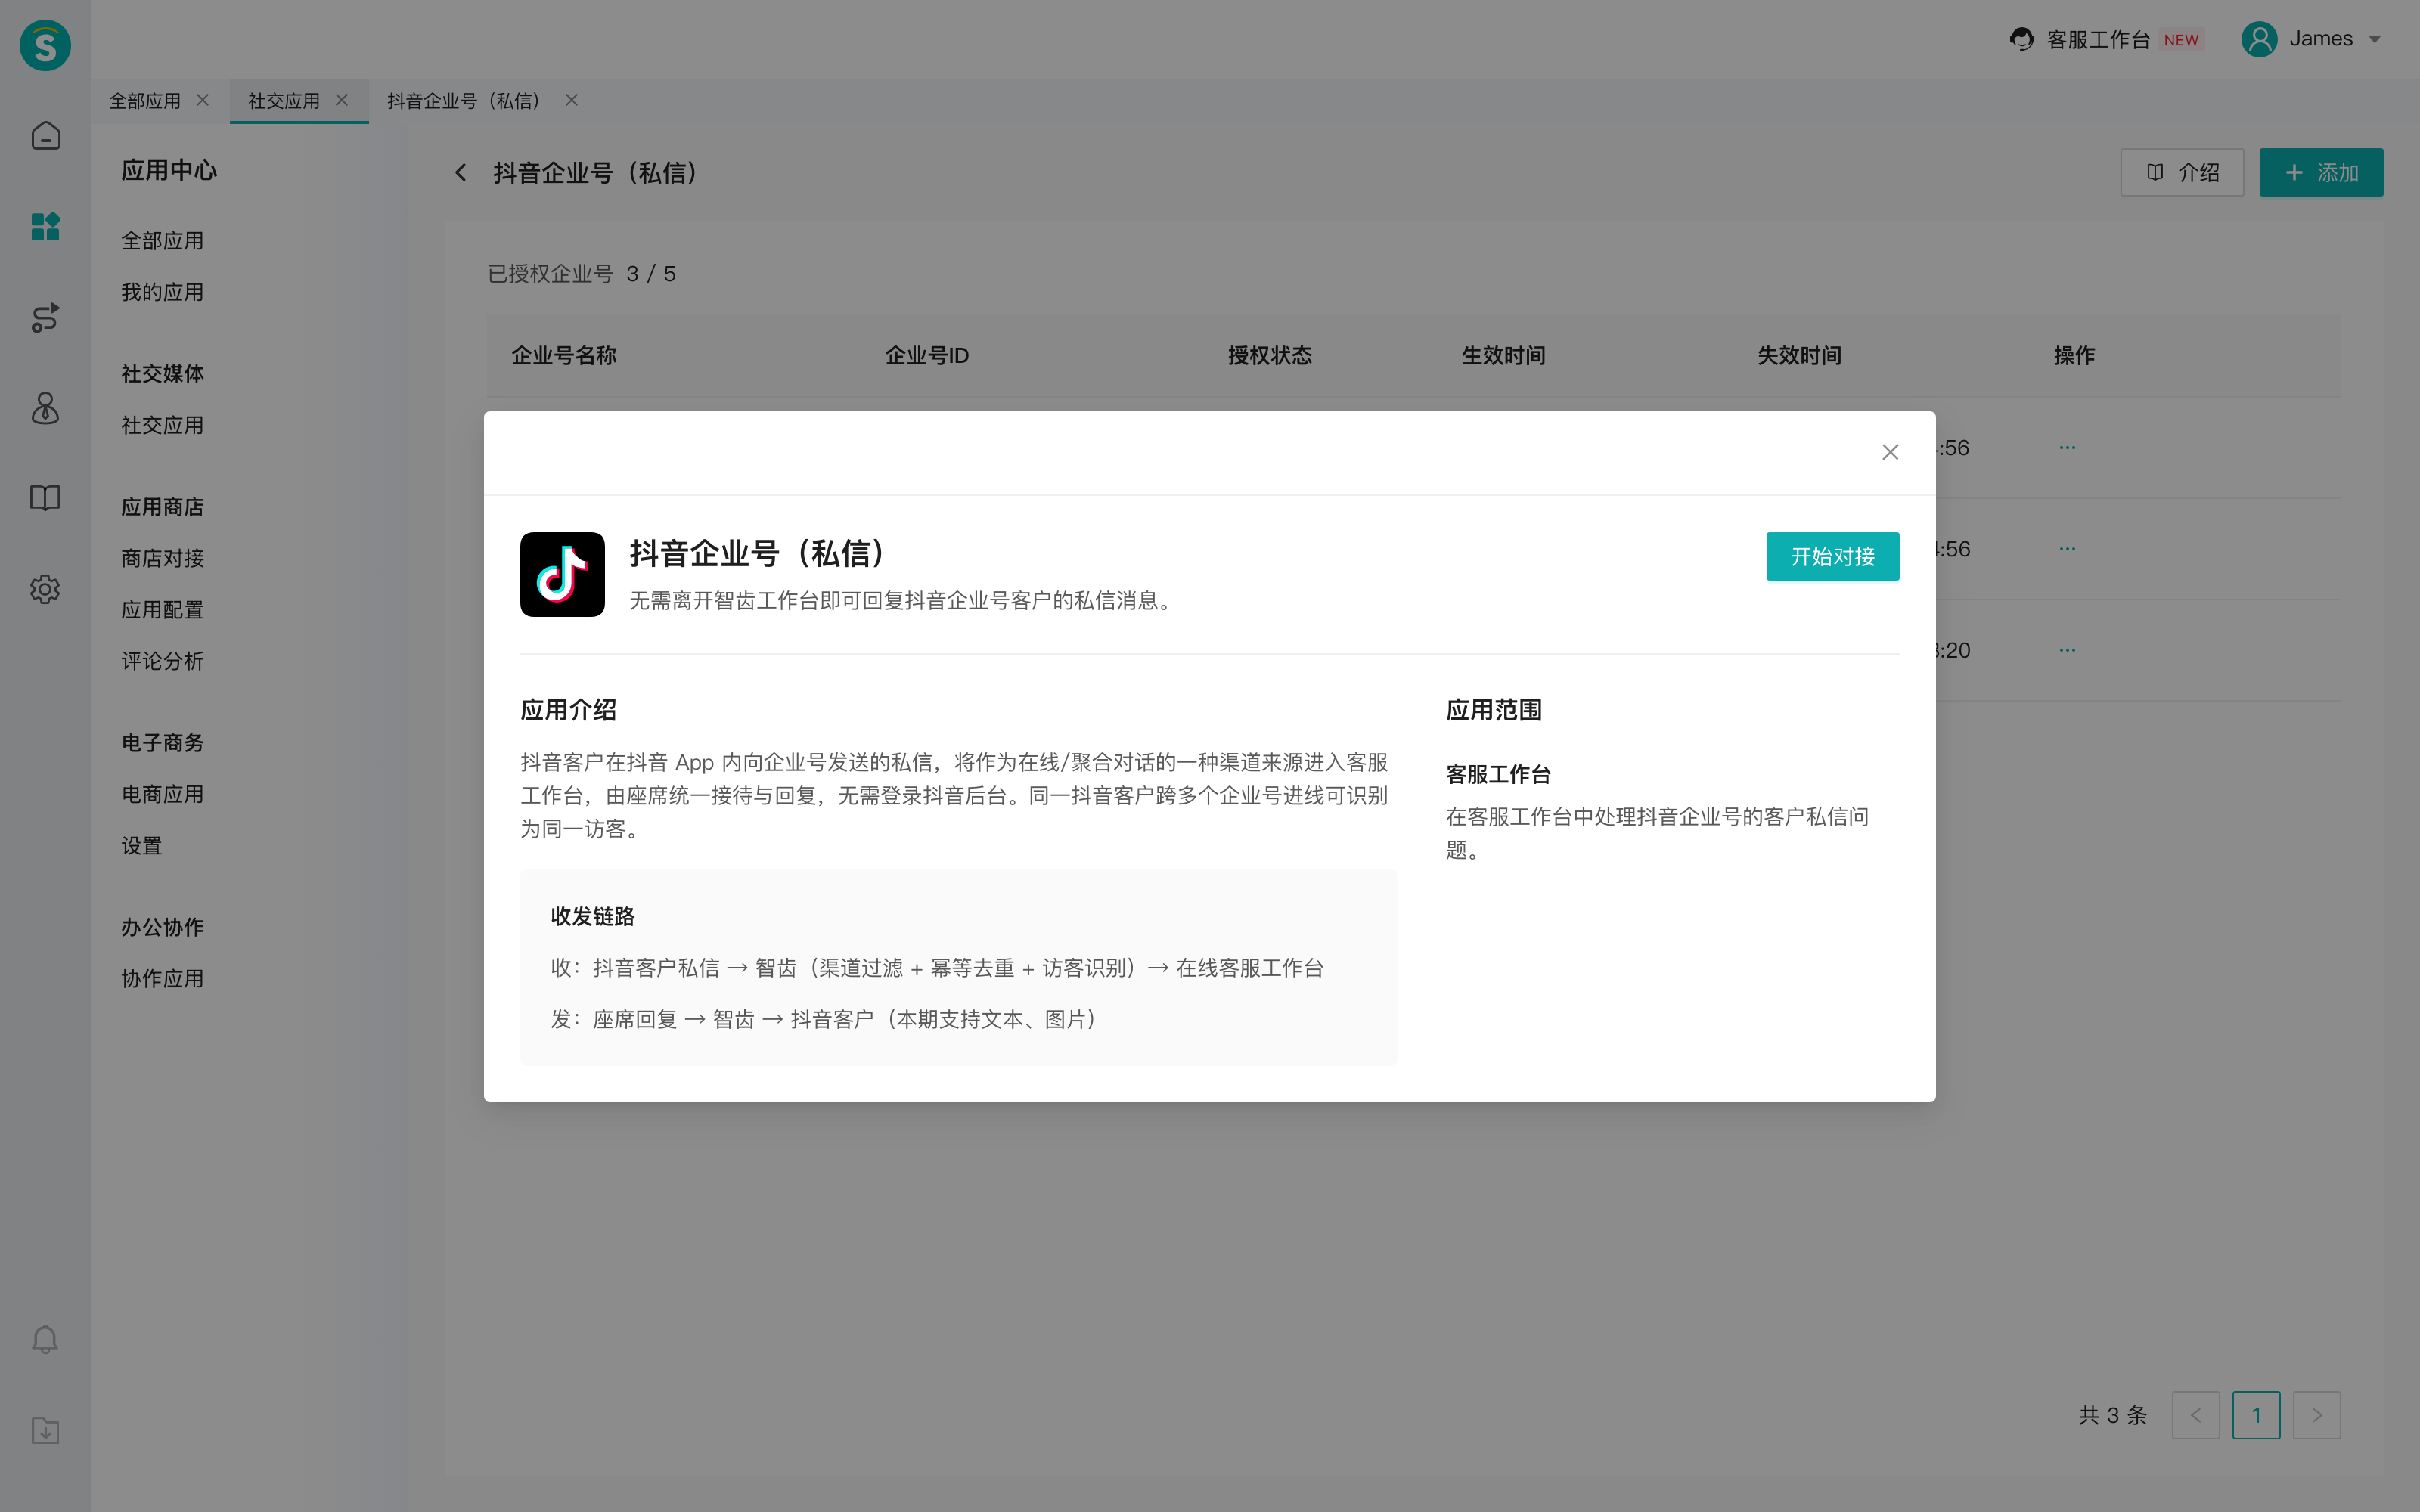Open the settings gear icon in sidebar
The image size is (2420, 1512).
45,589
